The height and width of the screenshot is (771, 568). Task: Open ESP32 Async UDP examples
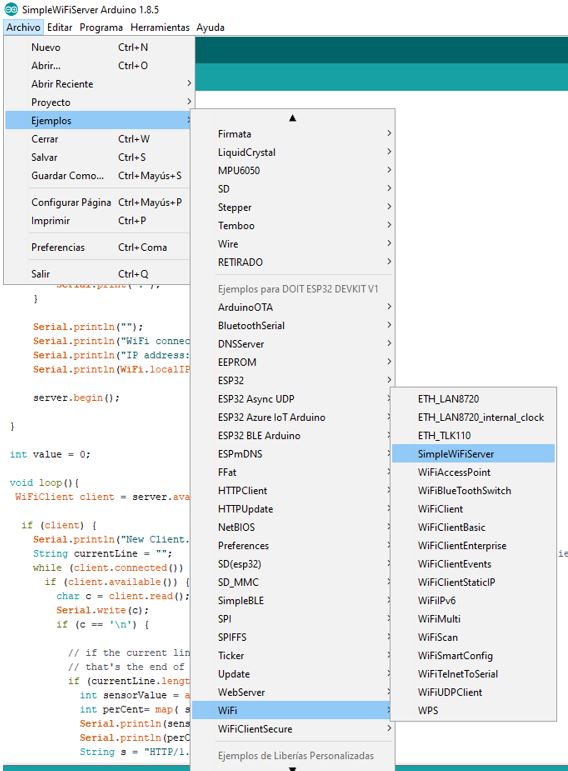pyautogui.click(x=293, y=399)
